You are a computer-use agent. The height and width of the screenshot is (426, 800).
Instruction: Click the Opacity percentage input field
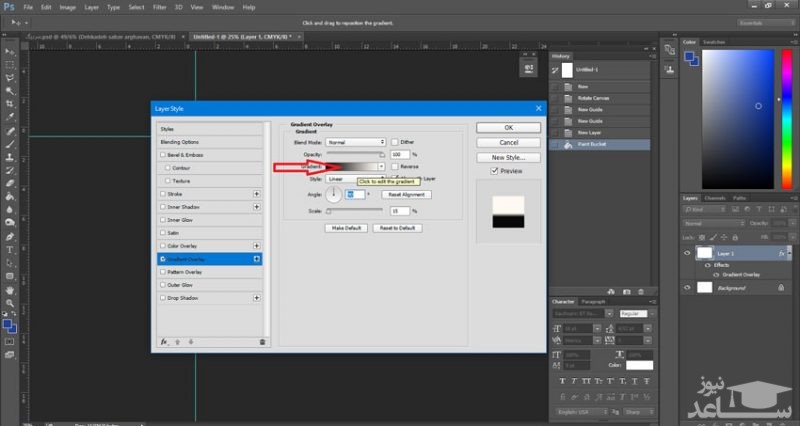pyautogui.click(x=400, y=154)
